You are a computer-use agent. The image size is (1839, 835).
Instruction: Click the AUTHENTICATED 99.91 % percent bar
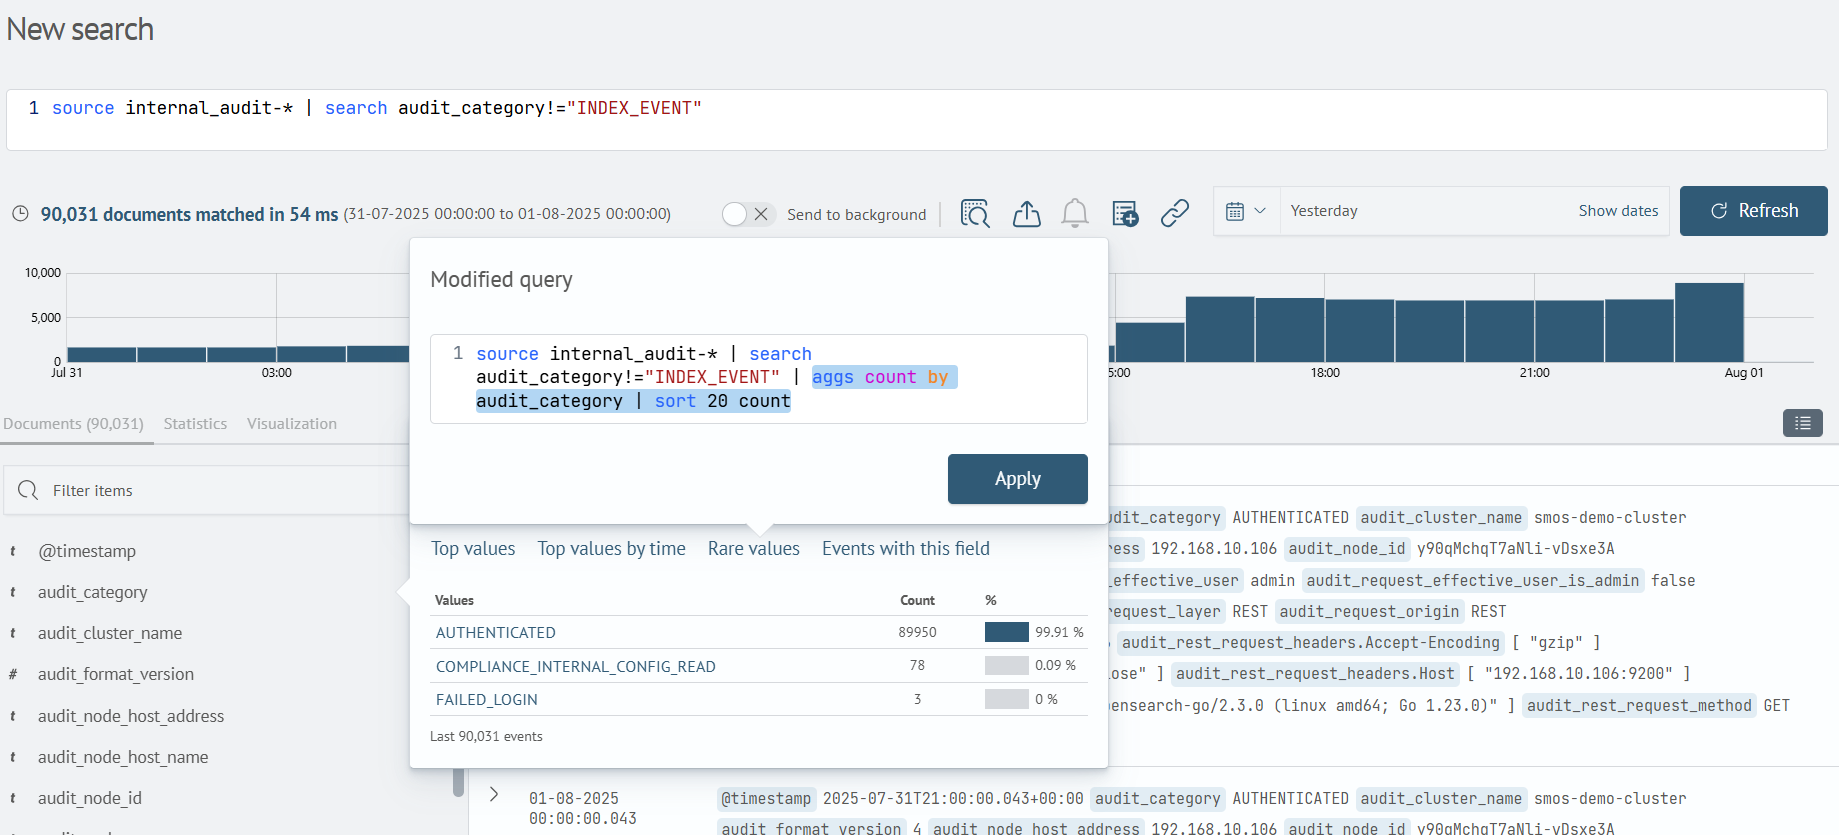click(1006, 632)
